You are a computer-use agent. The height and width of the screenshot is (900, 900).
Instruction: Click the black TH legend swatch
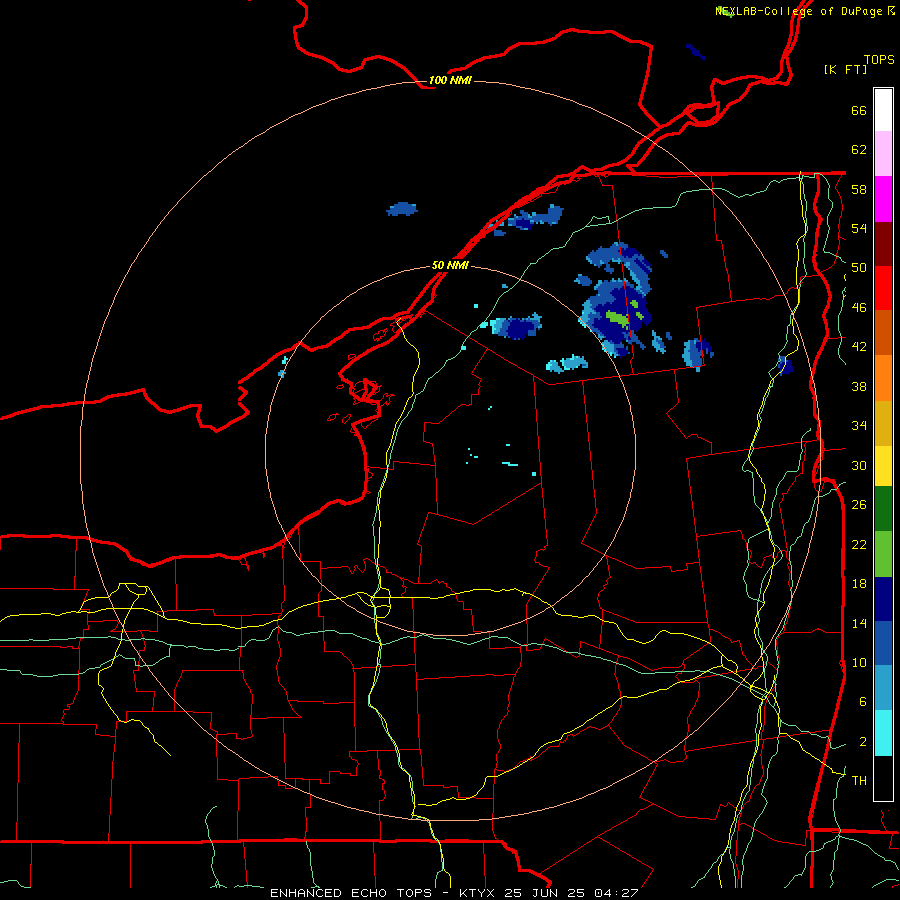pos(883,778)
